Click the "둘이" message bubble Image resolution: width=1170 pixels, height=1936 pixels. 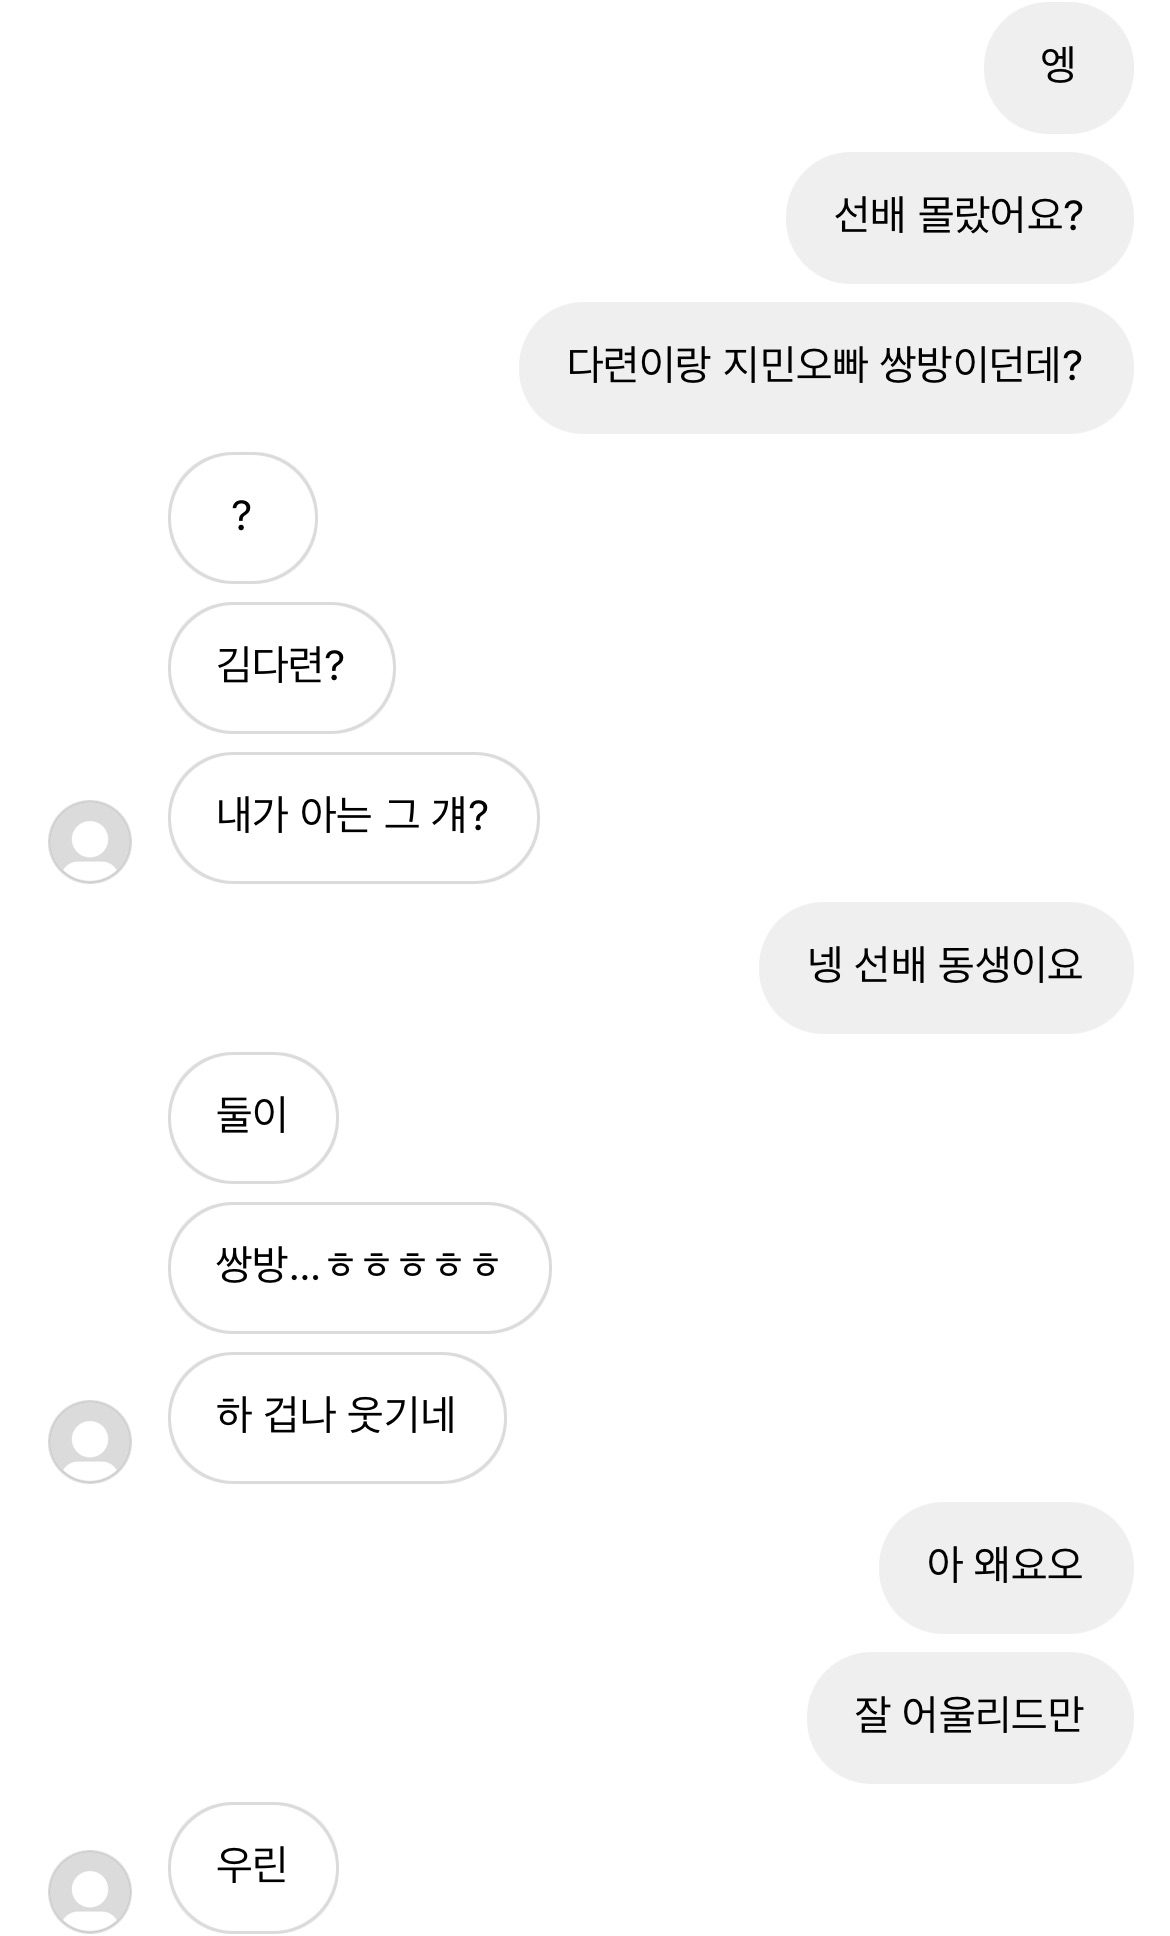[x=252, y=1117]
